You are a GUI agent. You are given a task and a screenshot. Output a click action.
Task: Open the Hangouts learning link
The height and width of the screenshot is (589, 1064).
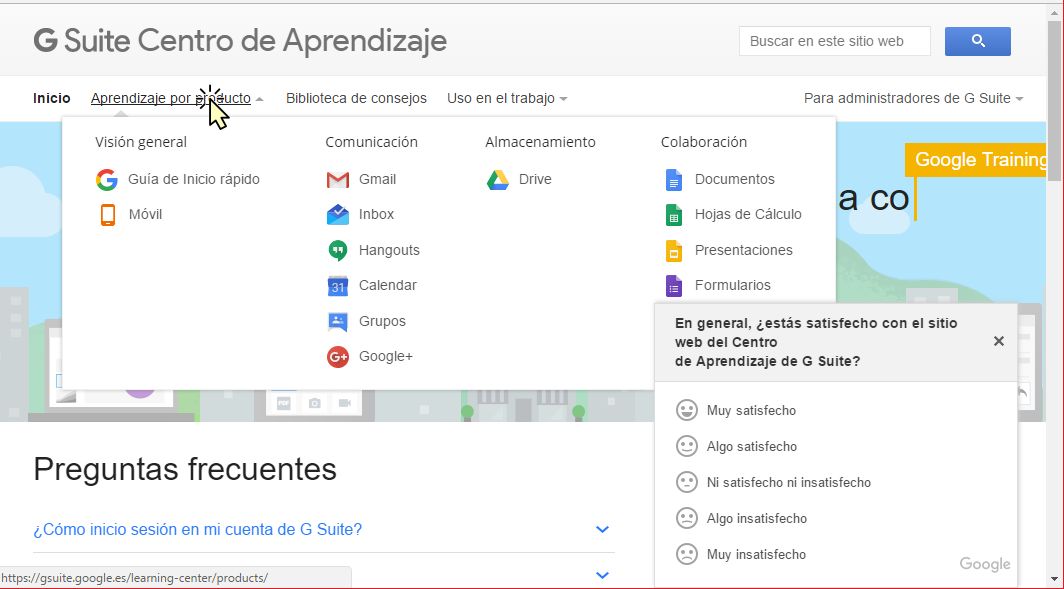tap(389, 250)
